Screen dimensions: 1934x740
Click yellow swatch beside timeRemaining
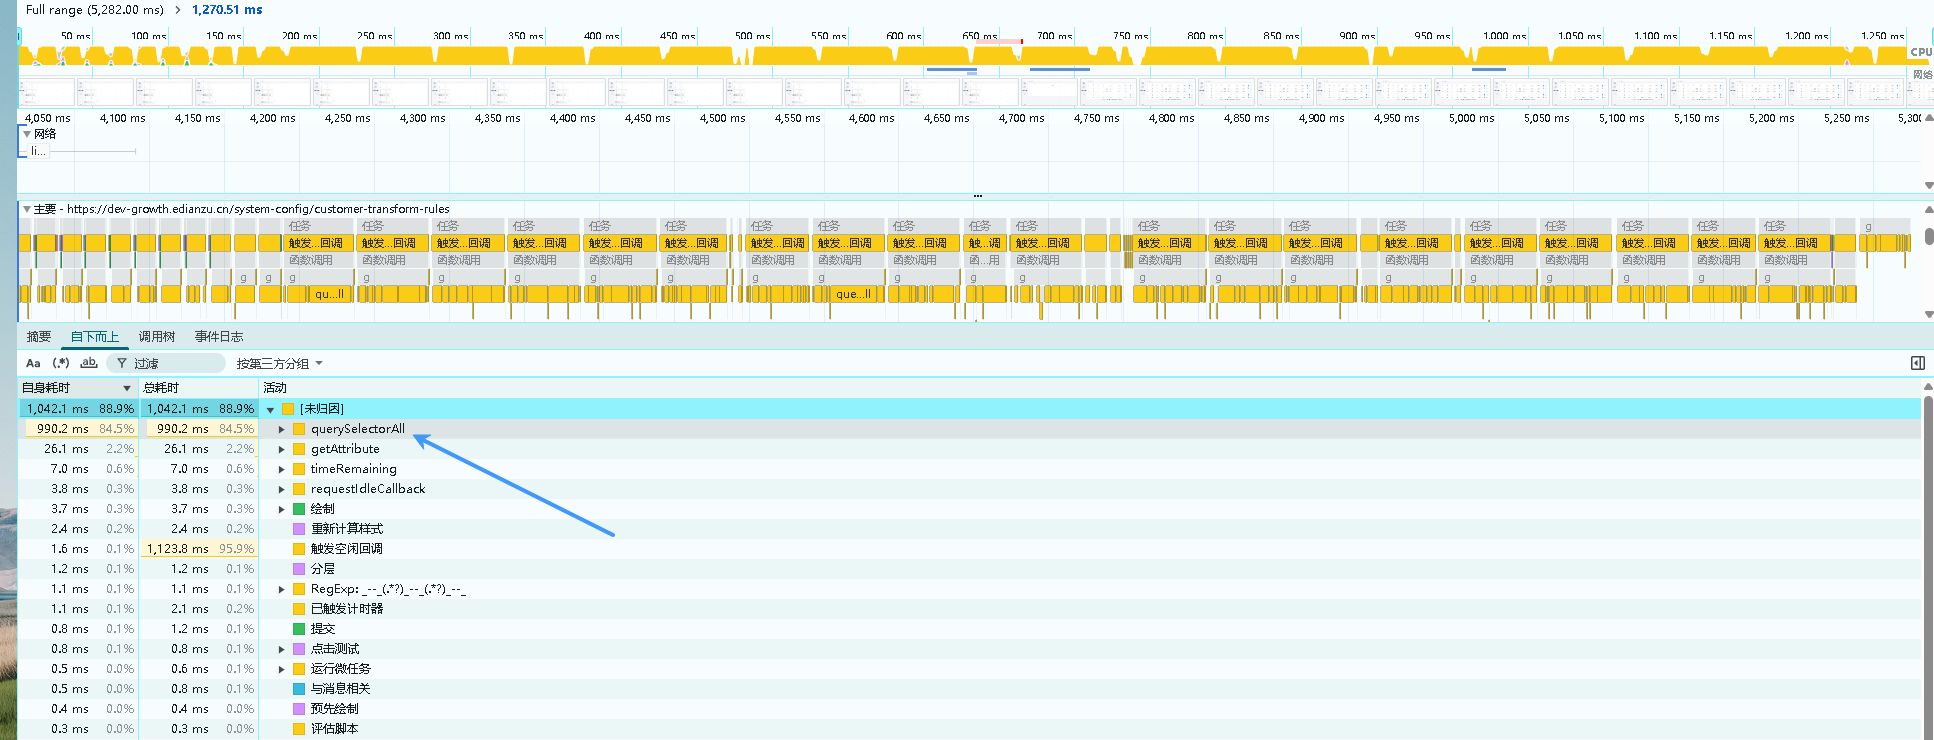(299, 469)
